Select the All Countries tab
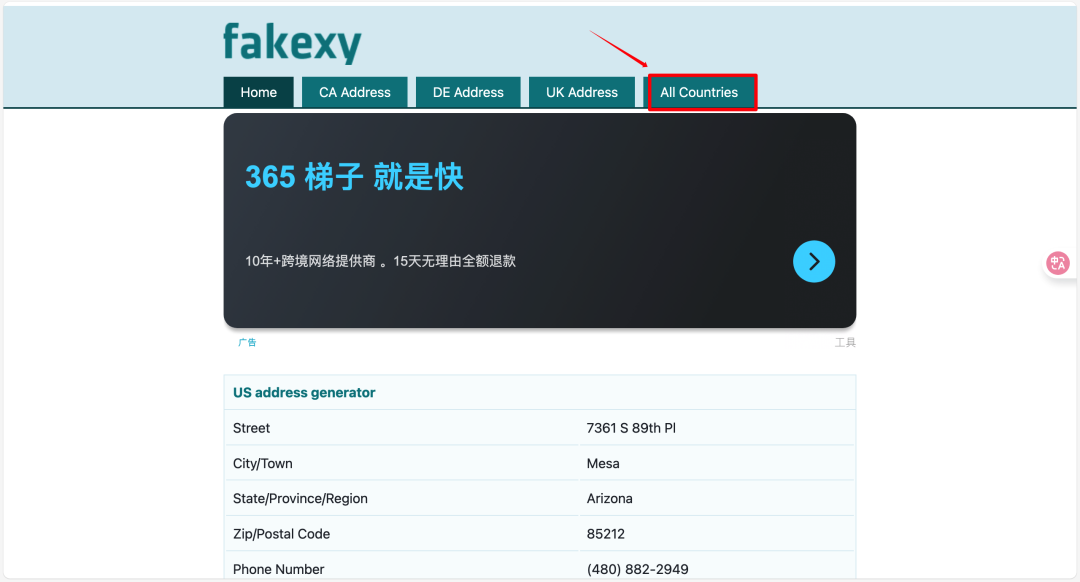 (x=699, y=92)
